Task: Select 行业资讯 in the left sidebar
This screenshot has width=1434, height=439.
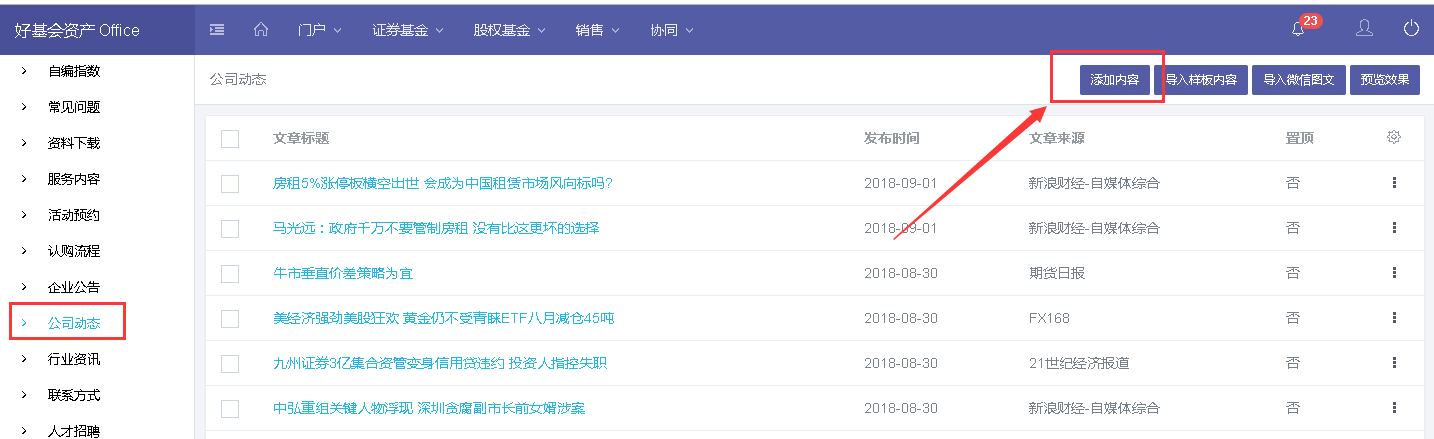Action: (74, 359)
